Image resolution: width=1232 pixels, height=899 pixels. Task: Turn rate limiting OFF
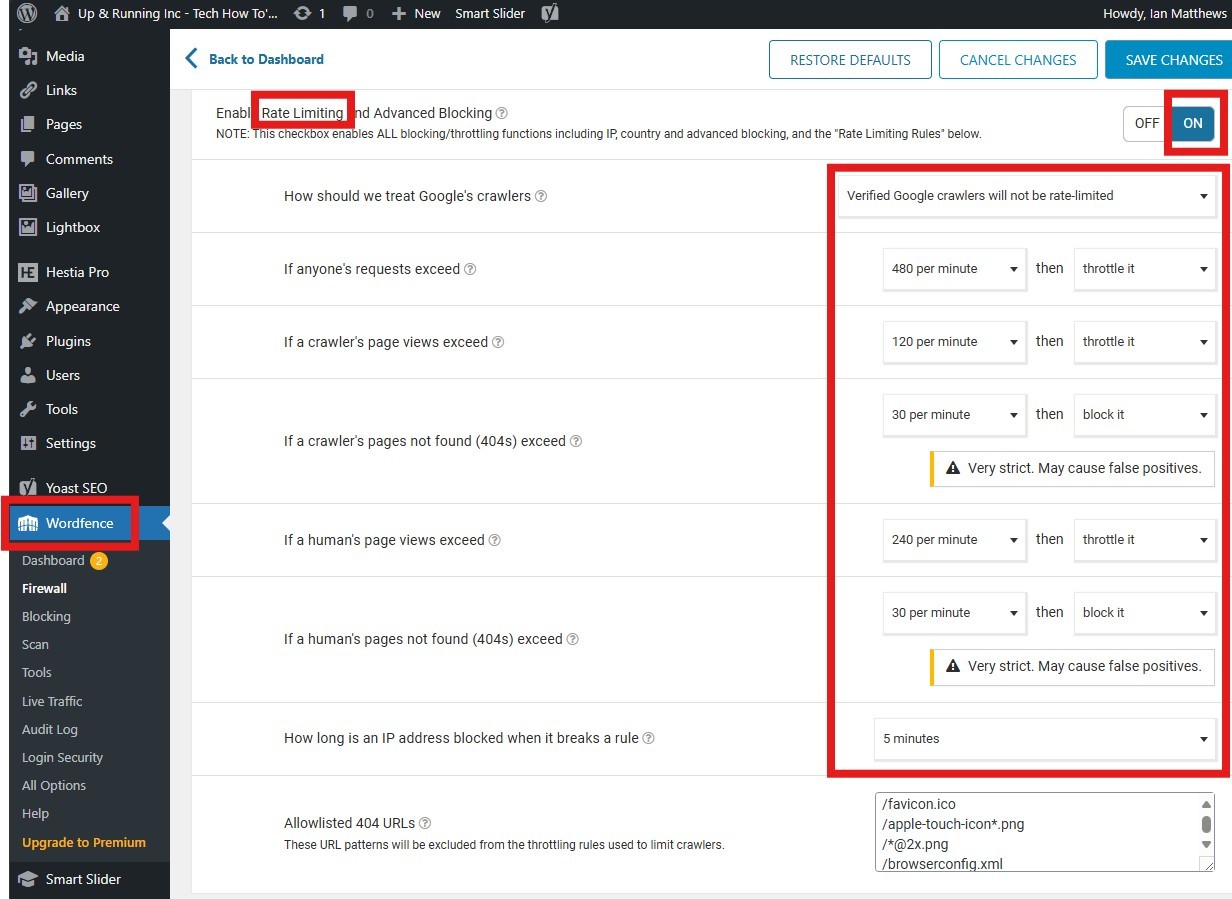click(x=1146, y=123)
